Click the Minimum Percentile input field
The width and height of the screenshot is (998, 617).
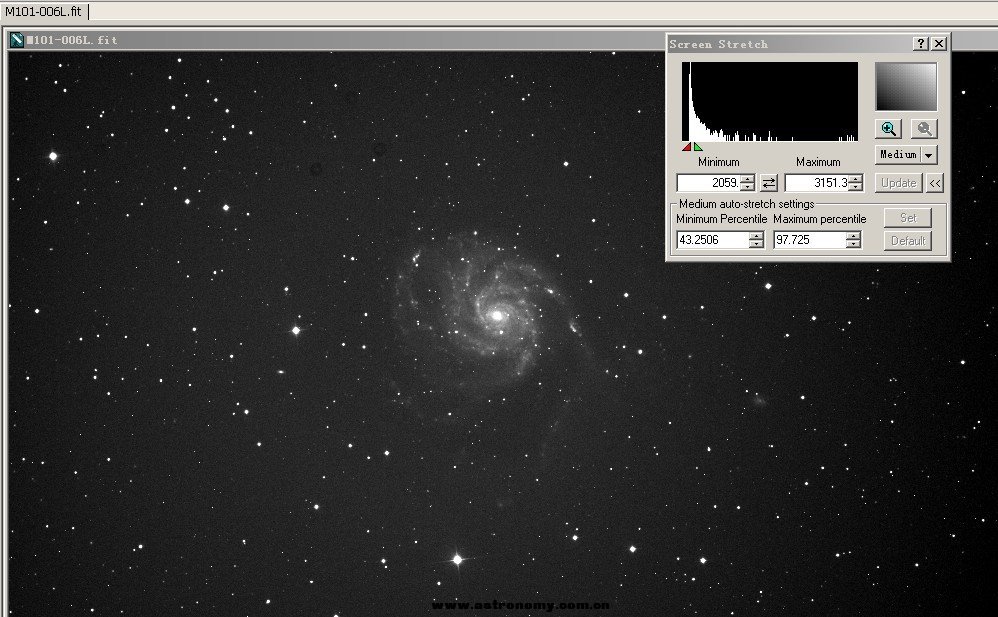tap(711, 240)
